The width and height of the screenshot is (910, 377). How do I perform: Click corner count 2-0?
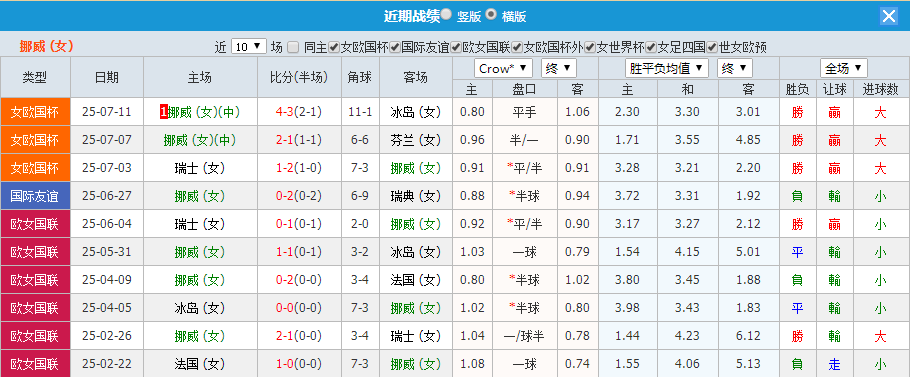coord(360,224)
